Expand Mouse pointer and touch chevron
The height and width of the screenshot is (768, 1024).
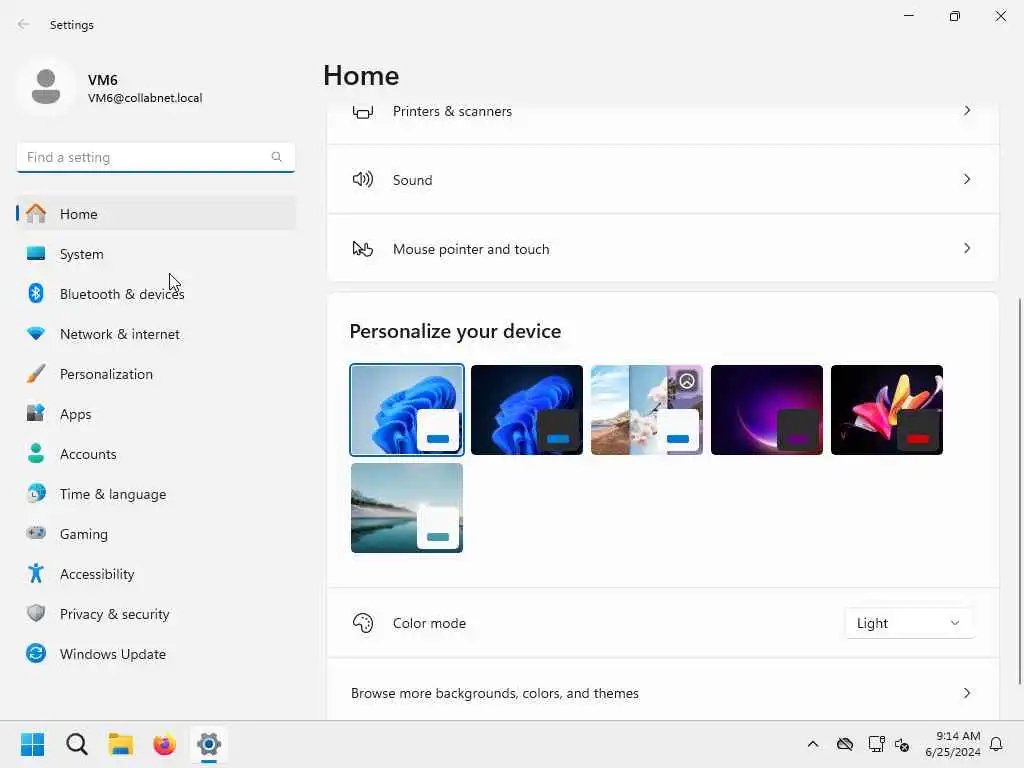967,248
